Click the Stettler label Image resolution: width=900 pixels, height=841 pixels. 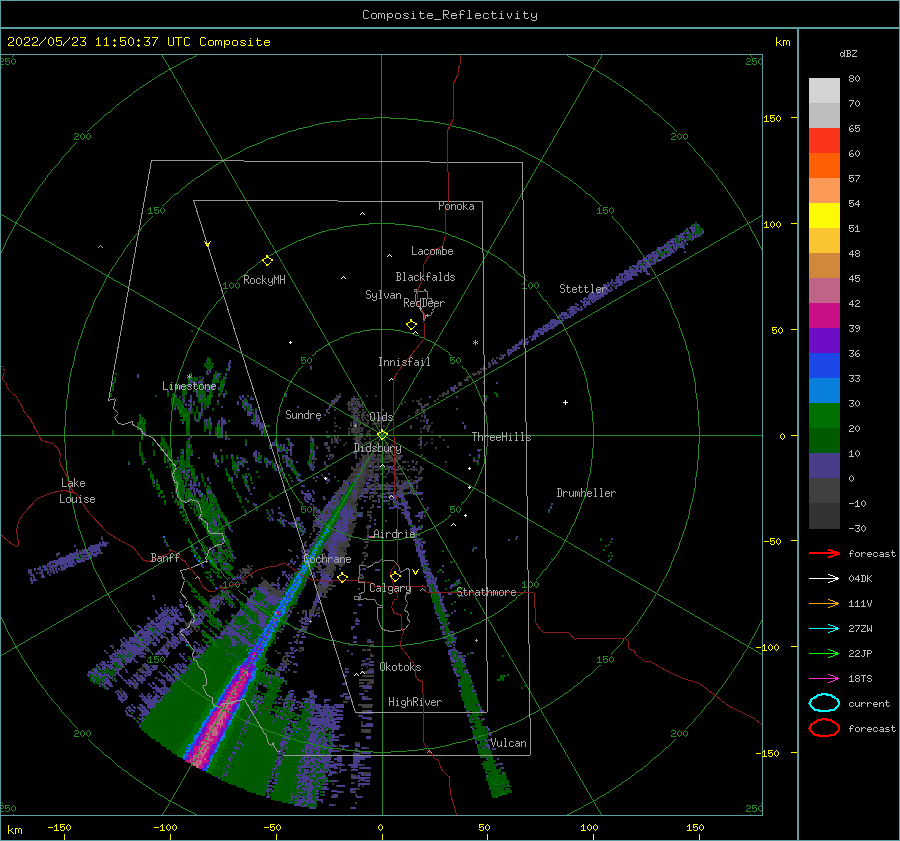point(583,289)
